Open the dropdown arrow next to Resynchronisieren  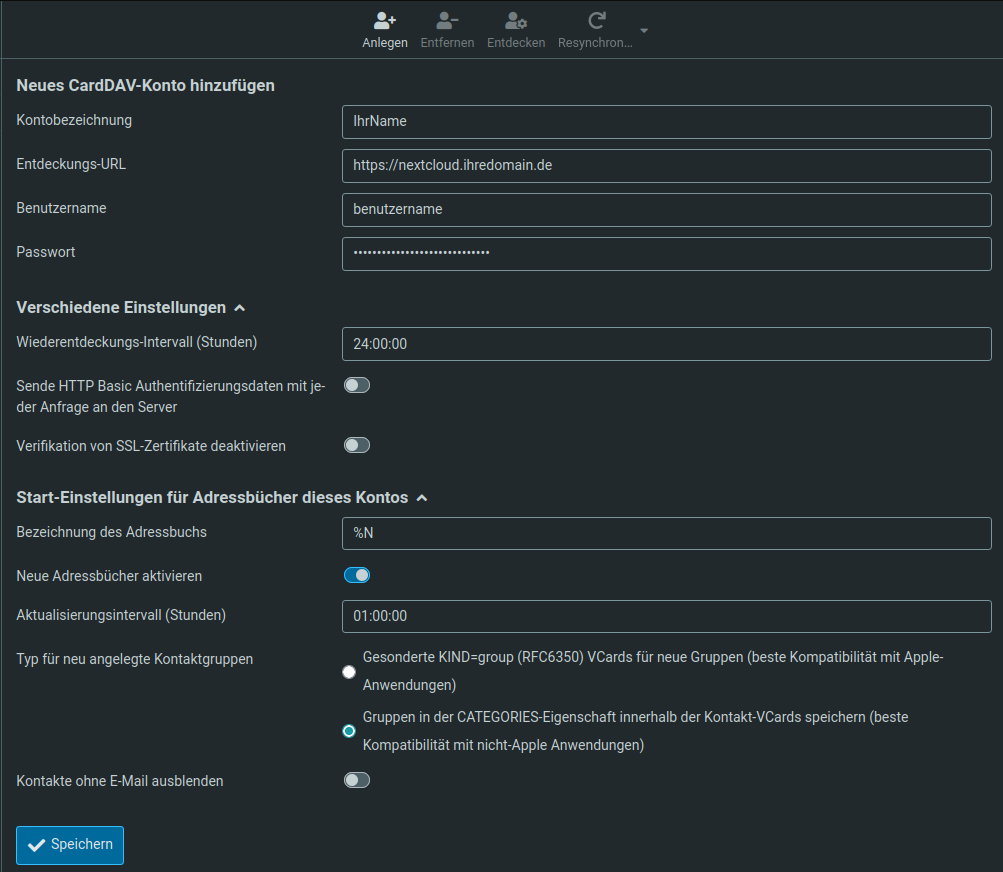point(644,31)
